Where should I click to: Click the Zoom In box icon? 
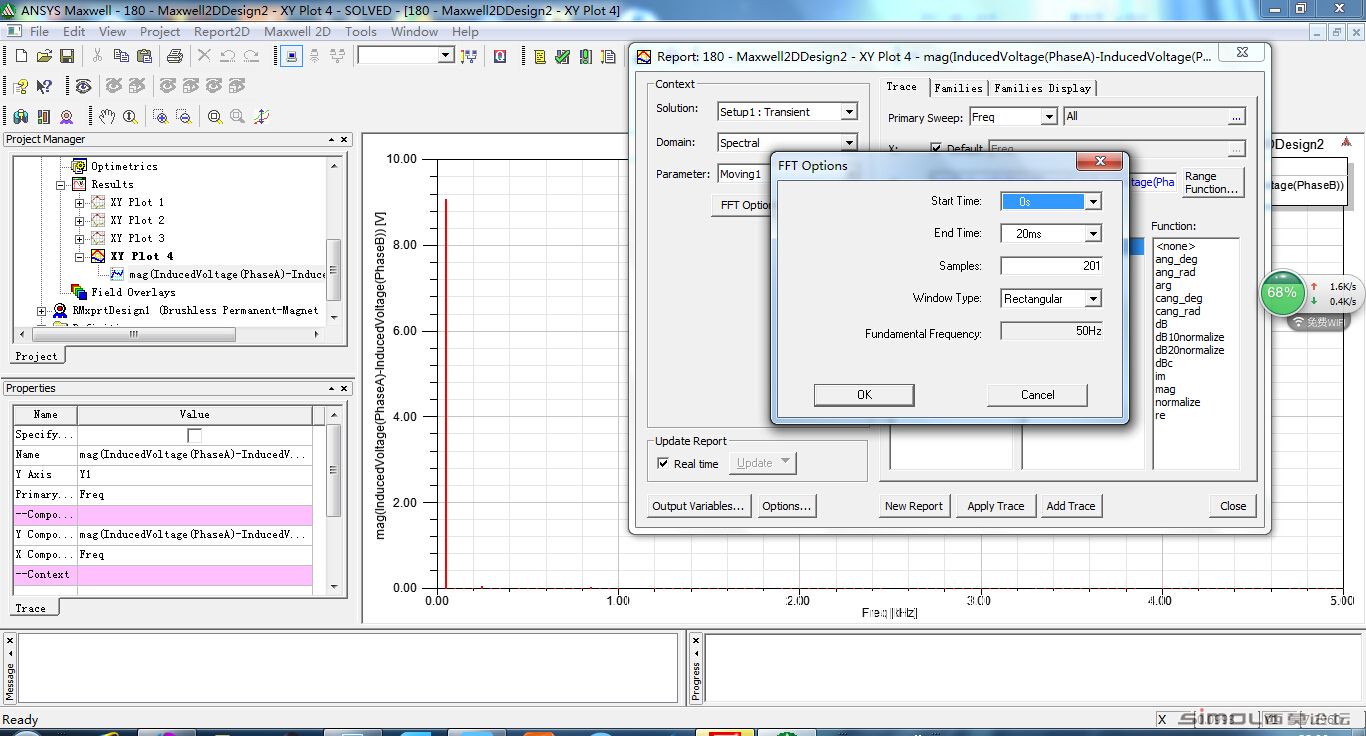coord(160,117)
